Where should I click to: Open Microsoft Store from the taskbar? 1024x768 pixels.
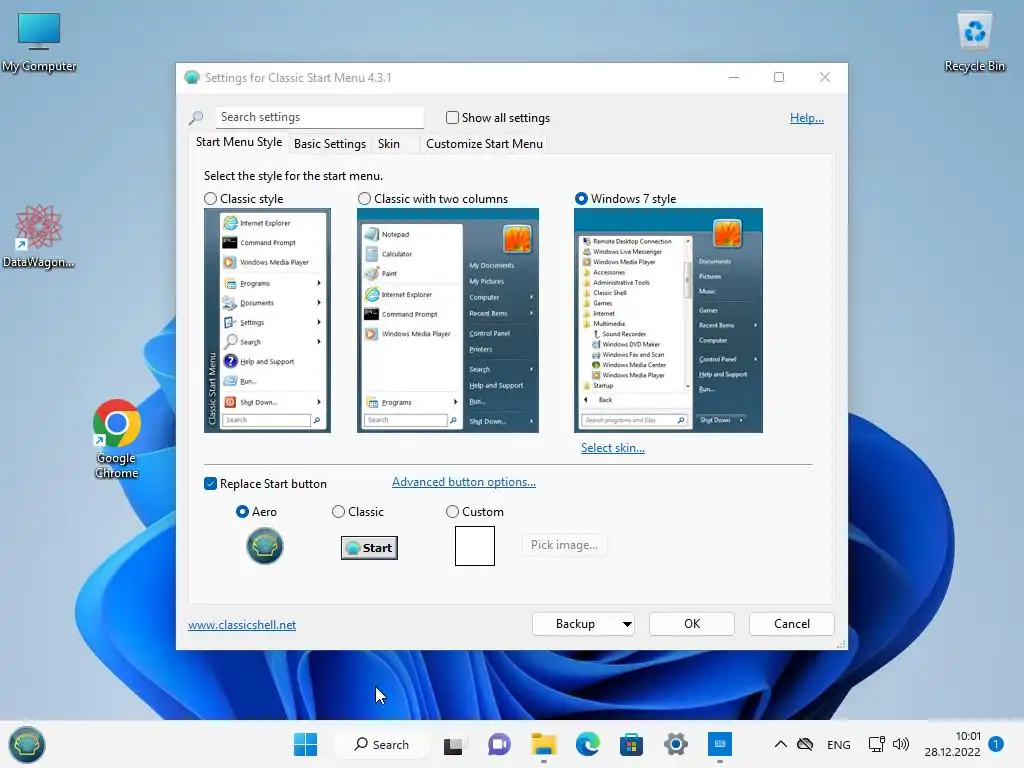point(631,744)
